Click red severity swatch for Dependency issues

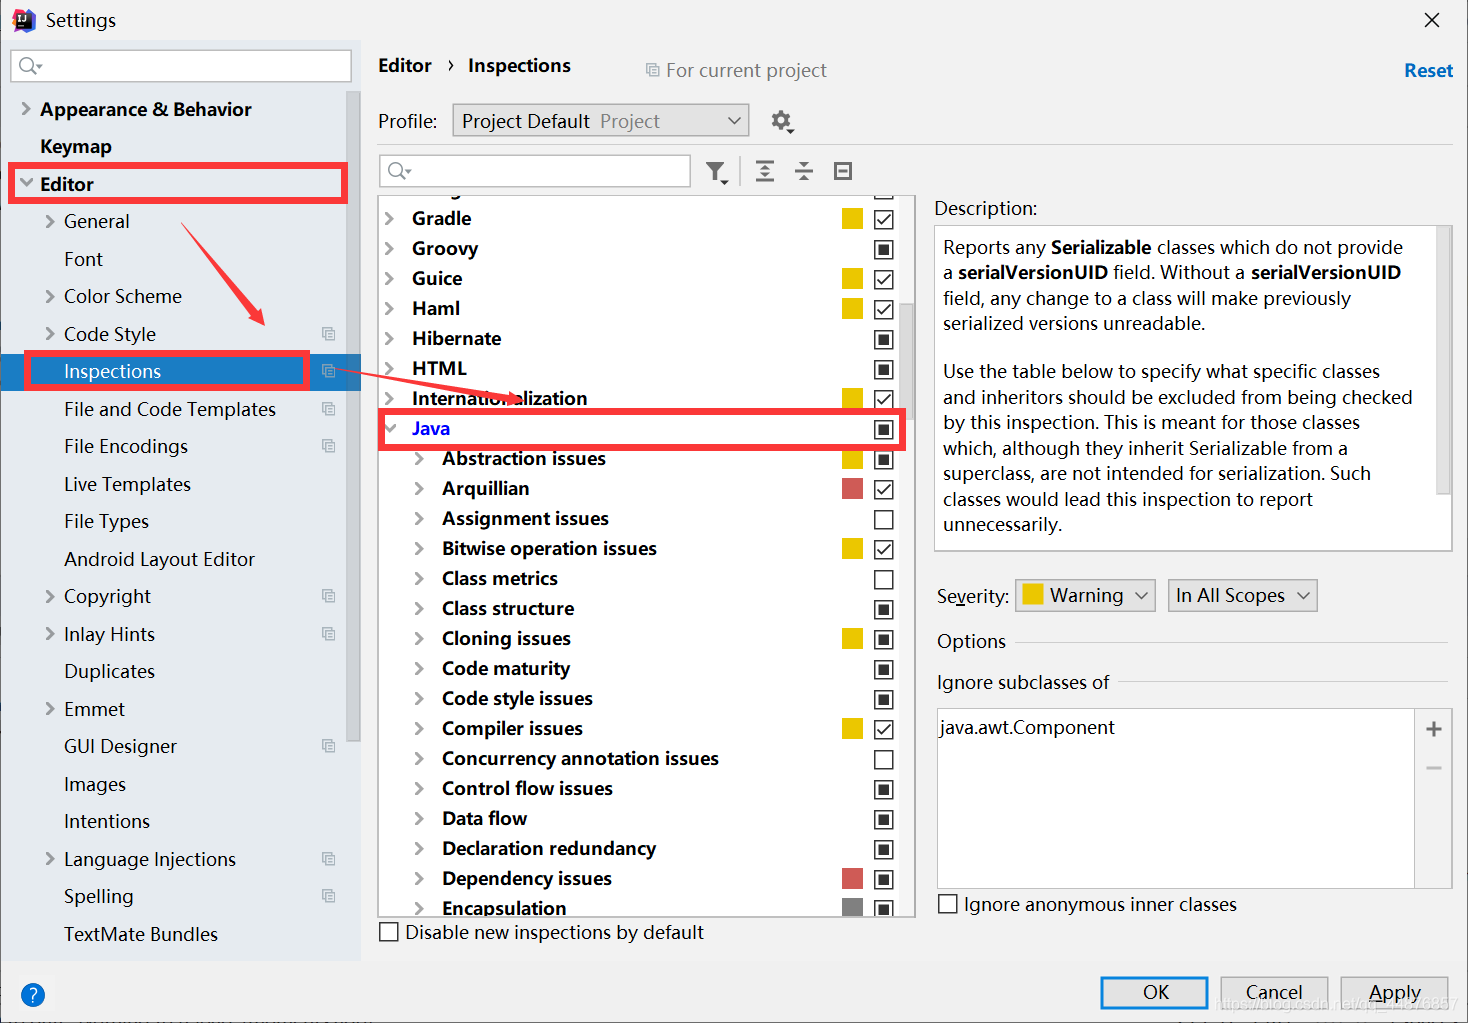coord(852,879)
